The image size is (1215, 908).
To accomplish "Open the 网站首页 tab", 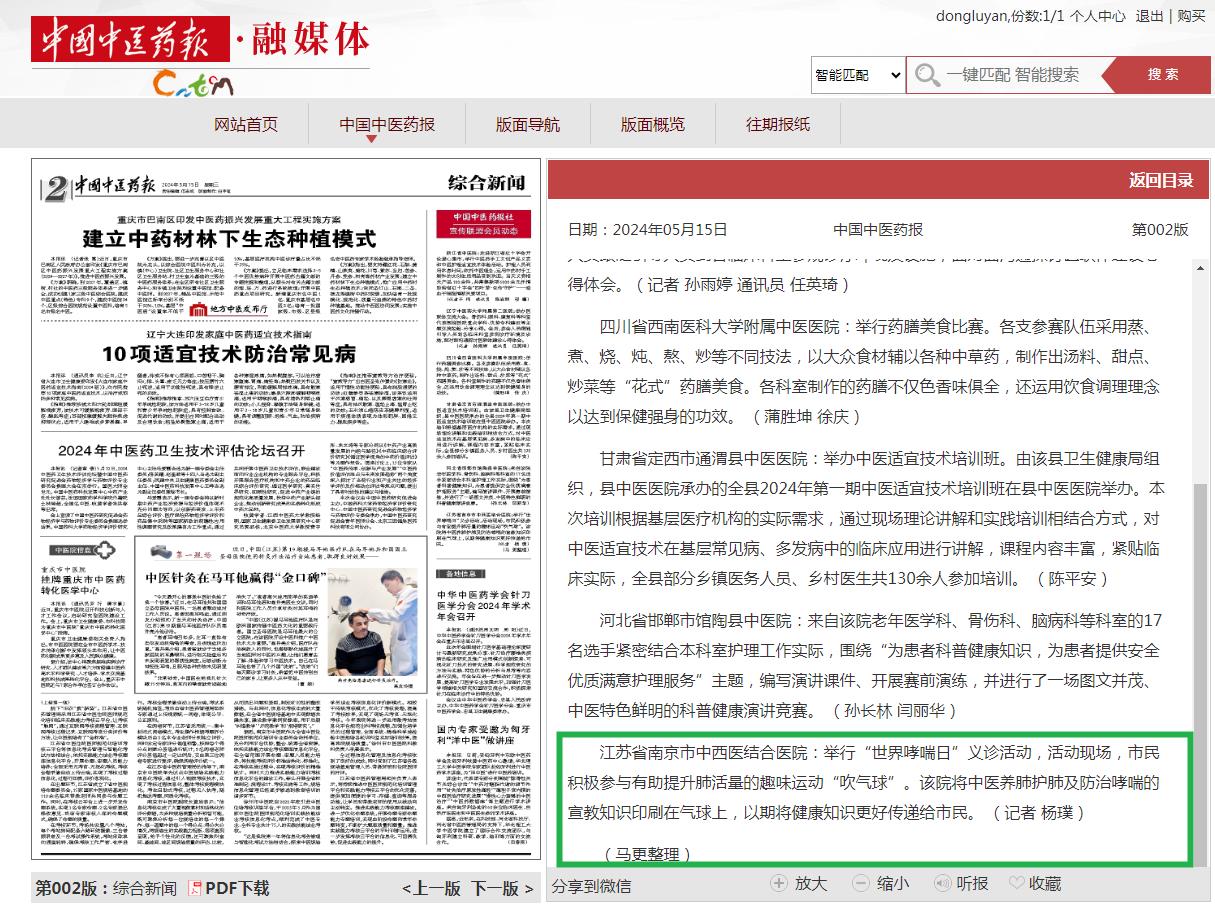I will coord(246,124).
